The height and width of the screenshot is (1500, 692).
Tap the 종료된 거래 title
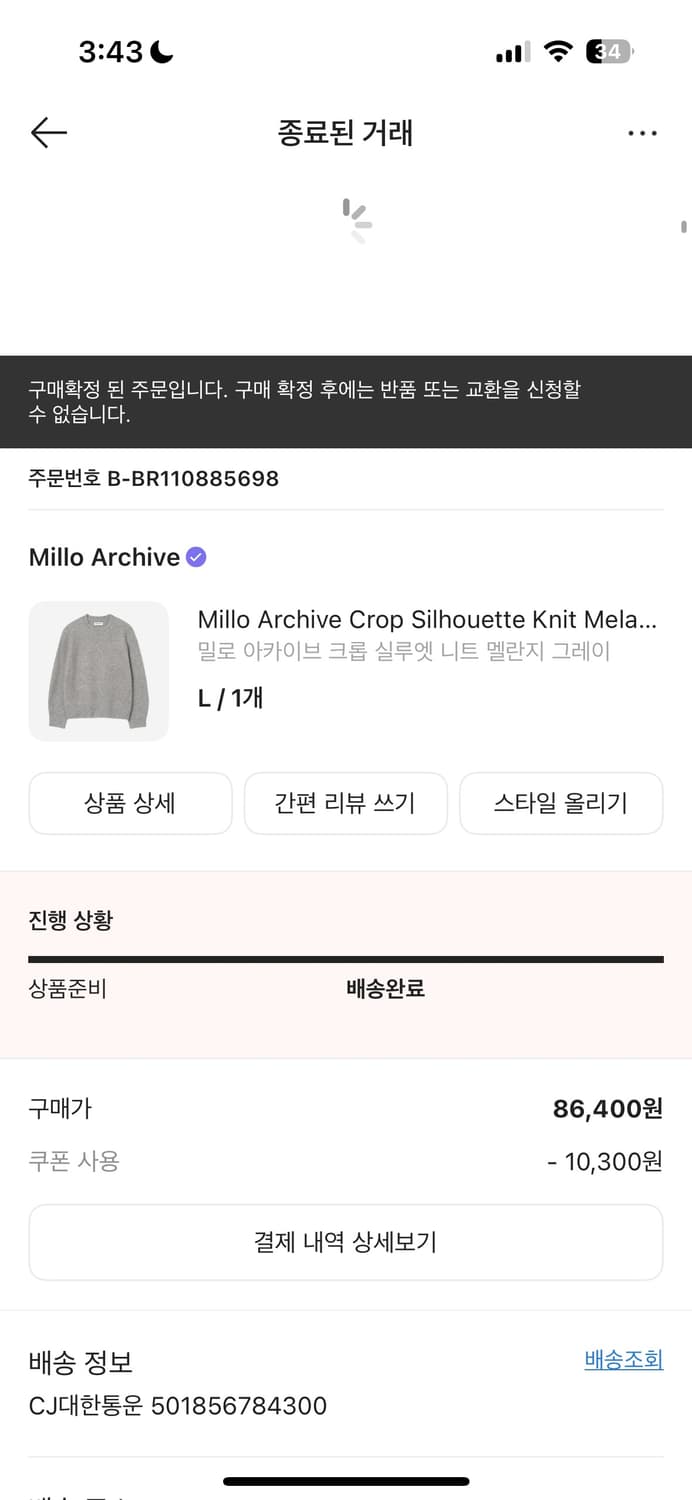pyautogui.click(x=345, y=133)
